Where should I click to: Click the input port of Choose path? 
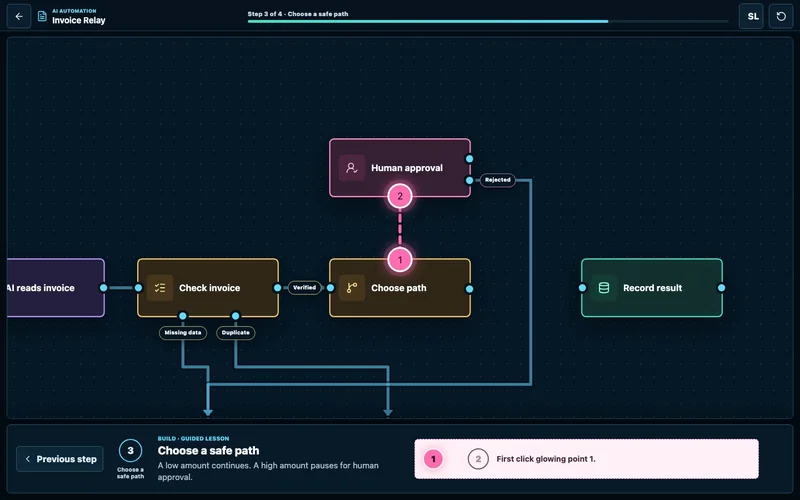click(331, 288)
